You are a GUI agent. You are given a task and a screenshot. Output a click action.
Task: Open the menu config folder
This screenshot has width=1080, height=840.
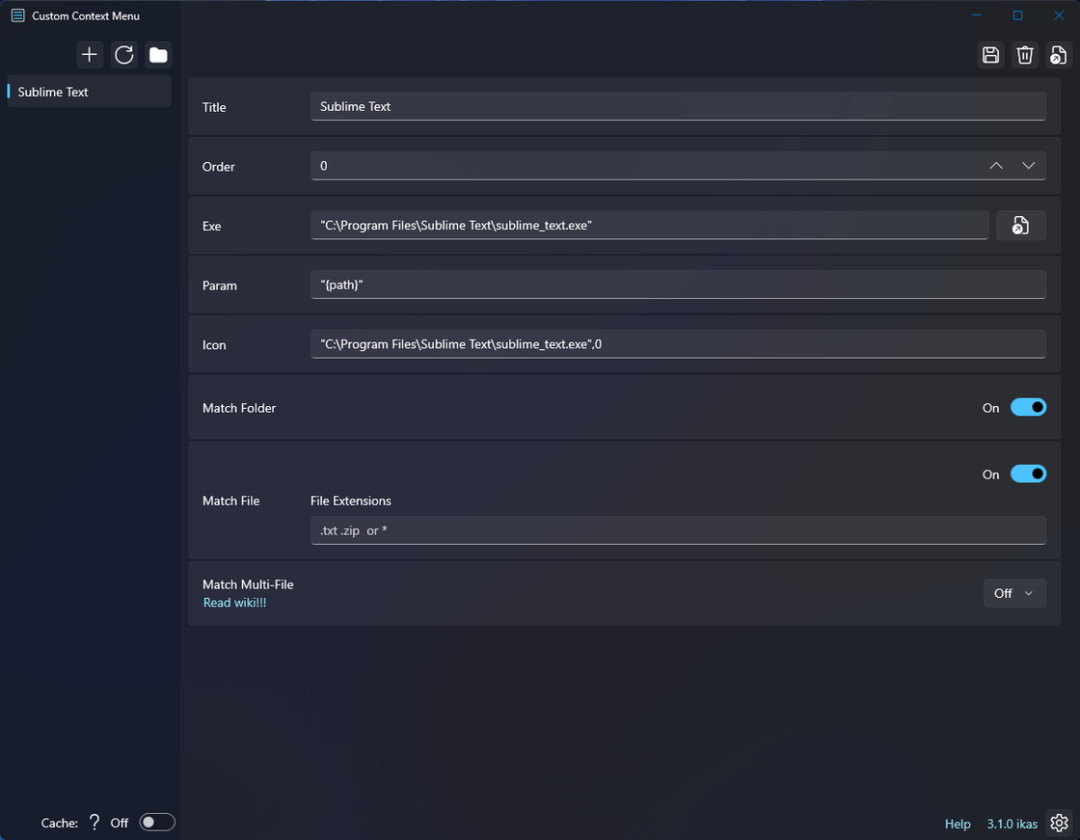point(158,55)
